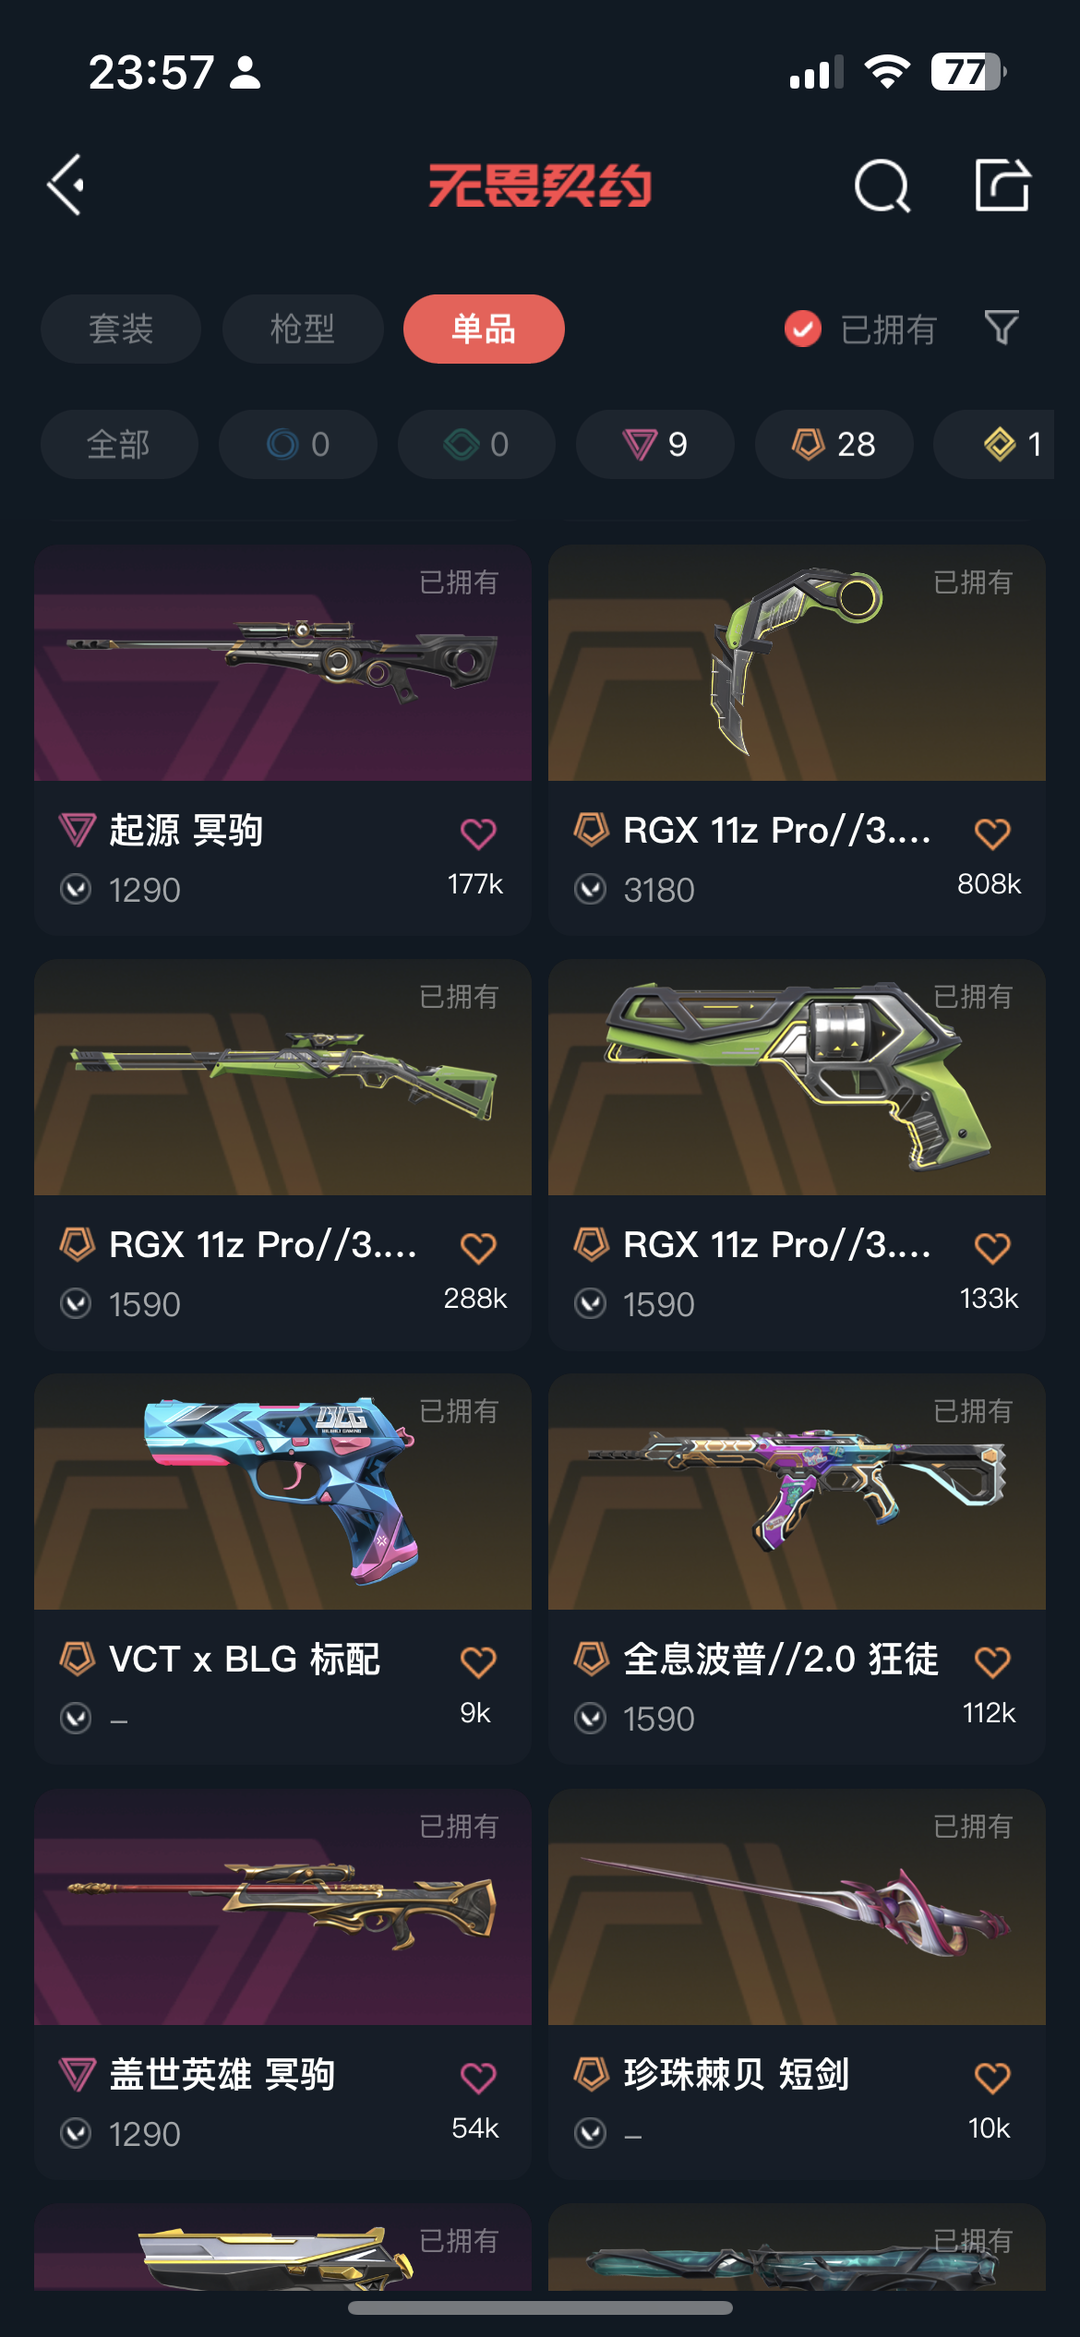This screenshot has height=2337, width=1080.
Task: Open the filter funnel icon
Action: pos(1001,328)
